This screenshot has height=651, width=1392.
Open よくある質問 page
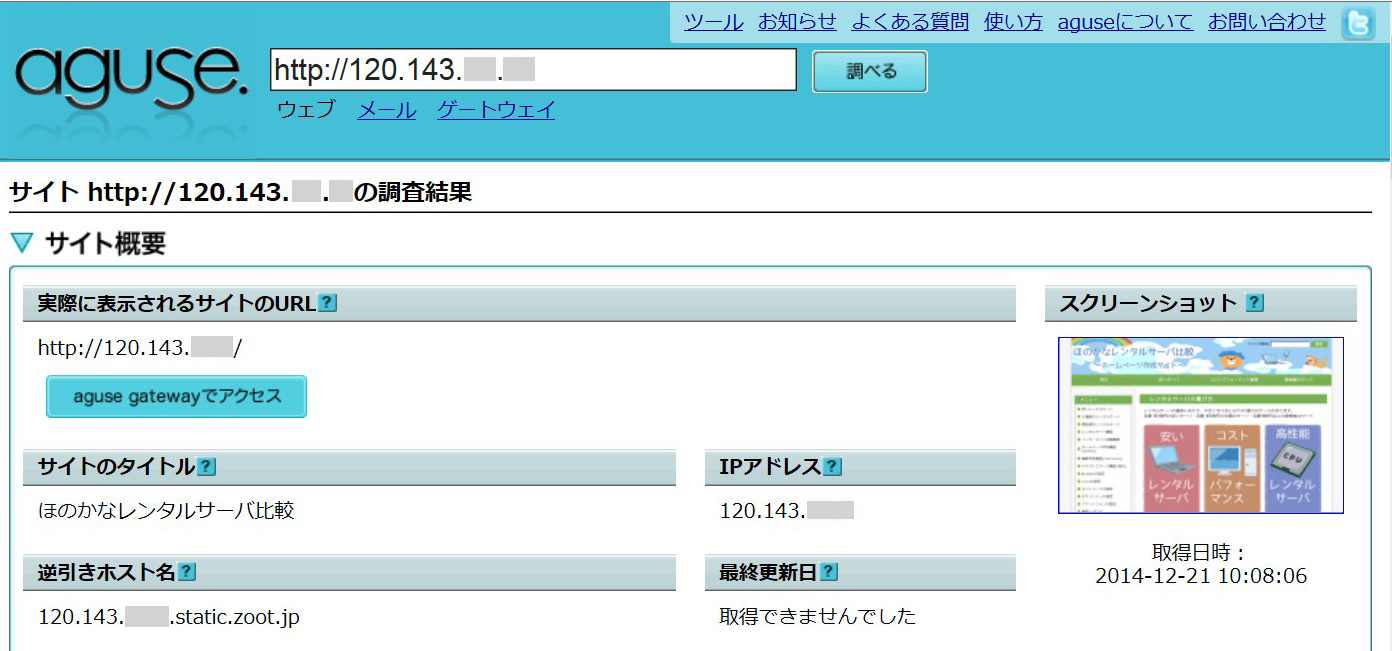(910, 22)
